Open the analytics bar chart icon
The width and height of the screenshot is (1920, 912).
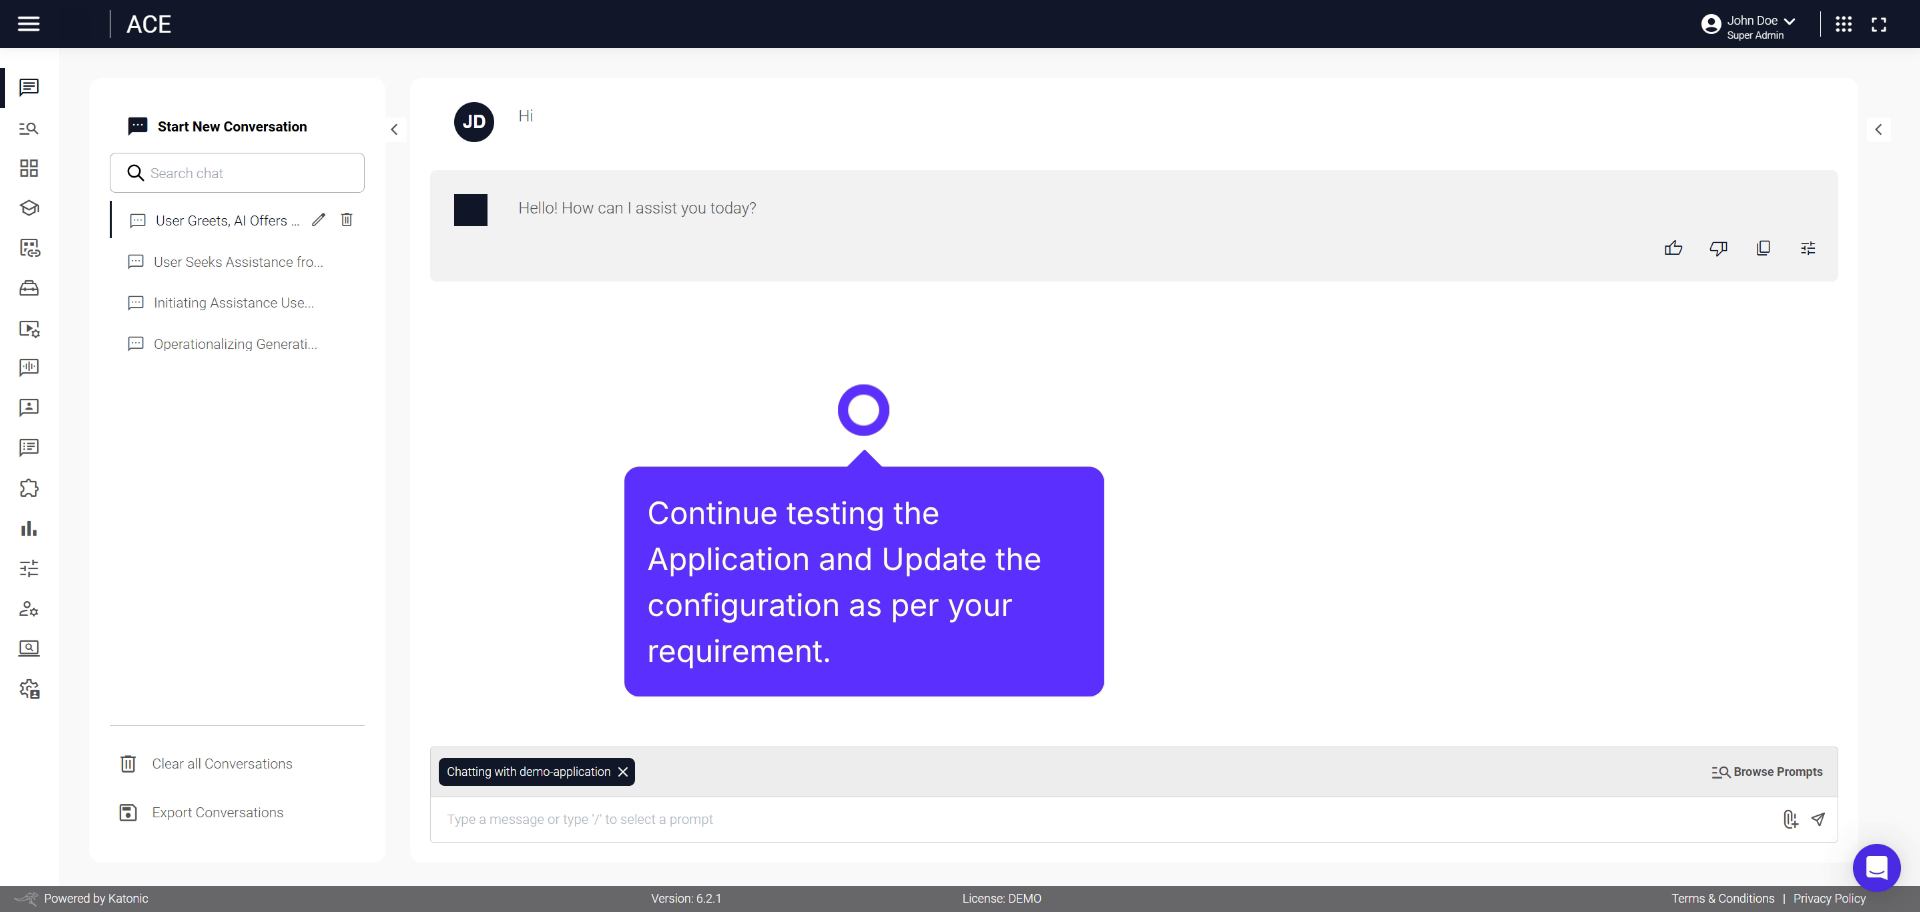tap(28, 528)
